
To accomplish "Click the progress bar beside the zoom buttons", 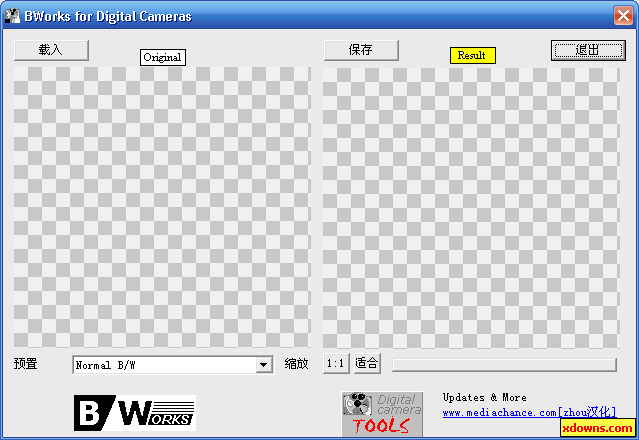I will (x=504, y=365).
